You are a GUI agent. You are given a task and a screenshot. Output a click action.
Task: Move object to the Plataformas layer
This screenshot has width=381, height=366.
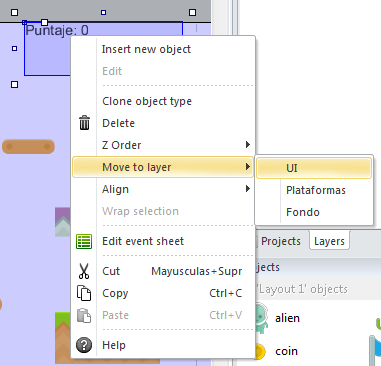314,190
